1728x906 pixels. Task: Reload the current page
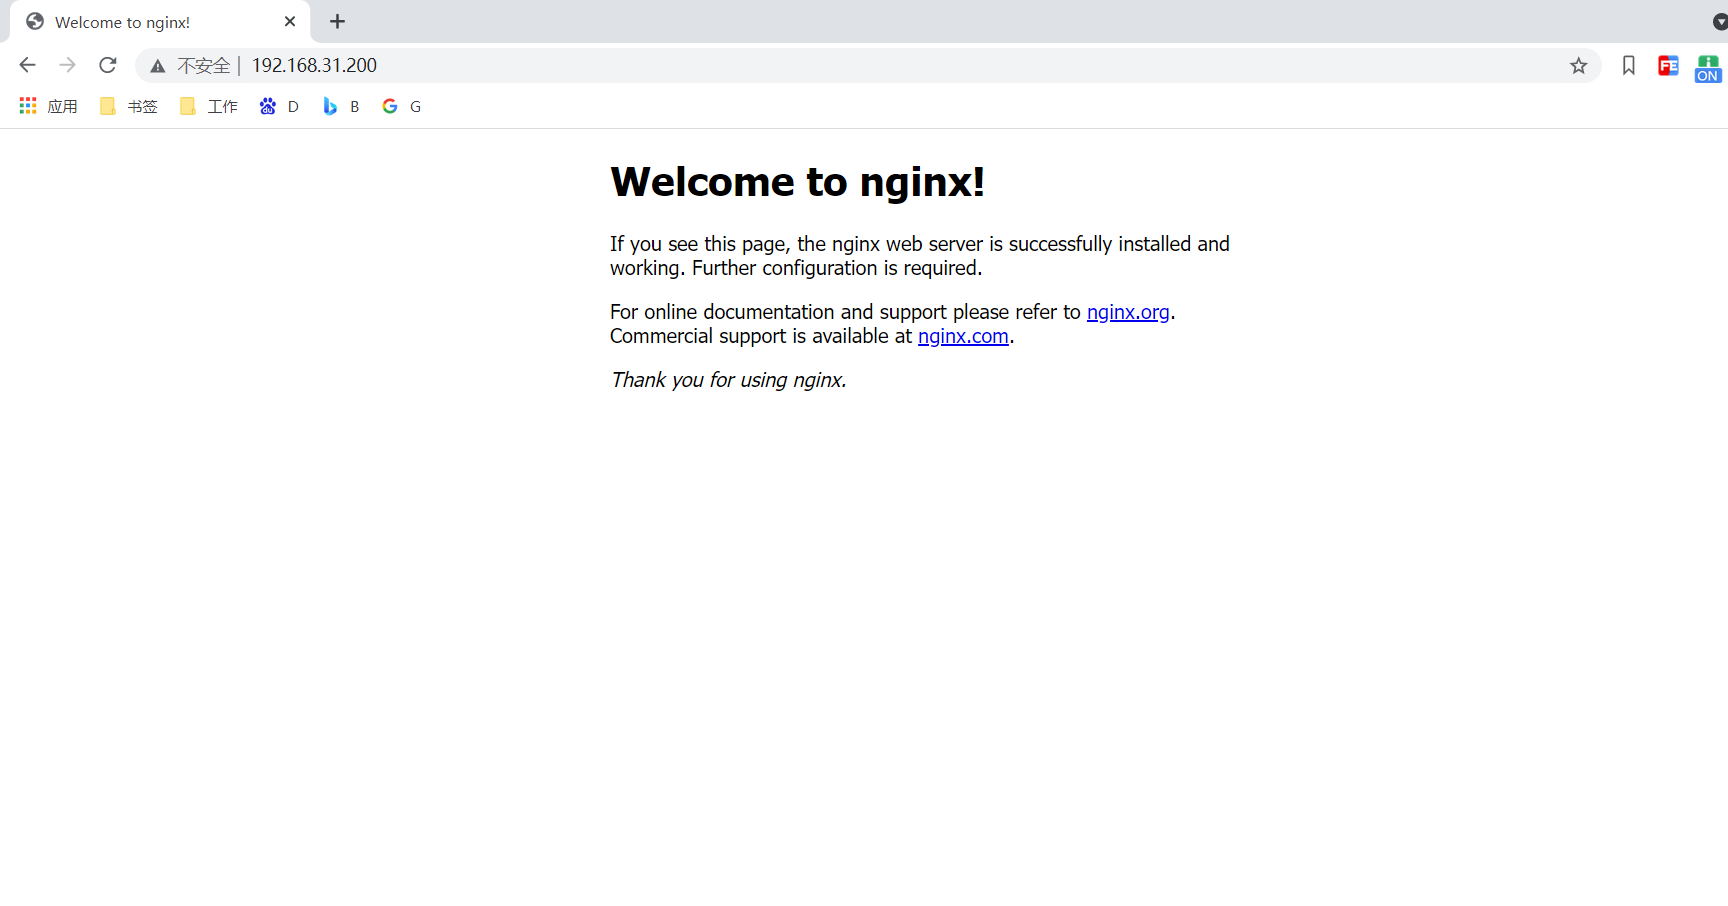click(108, 65)
